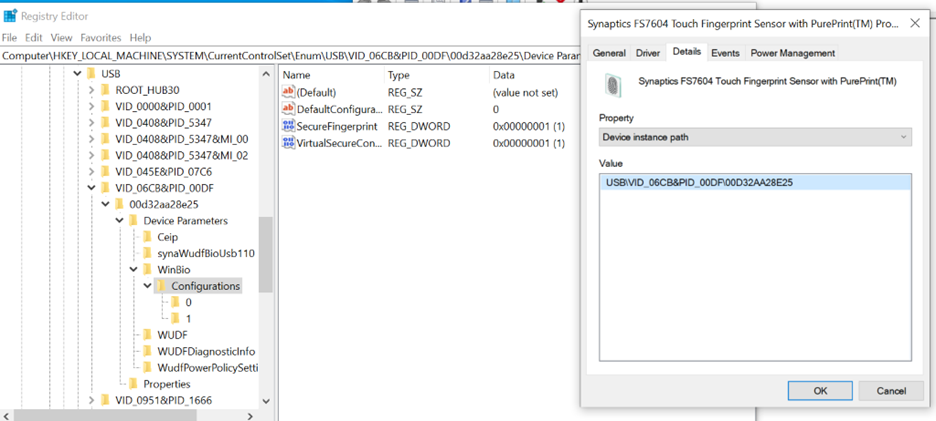This screenshot has width=936, height=421.
Task: Click the 0x00000001 (1) data for SecureFingerprint
Action: point(529,126)
